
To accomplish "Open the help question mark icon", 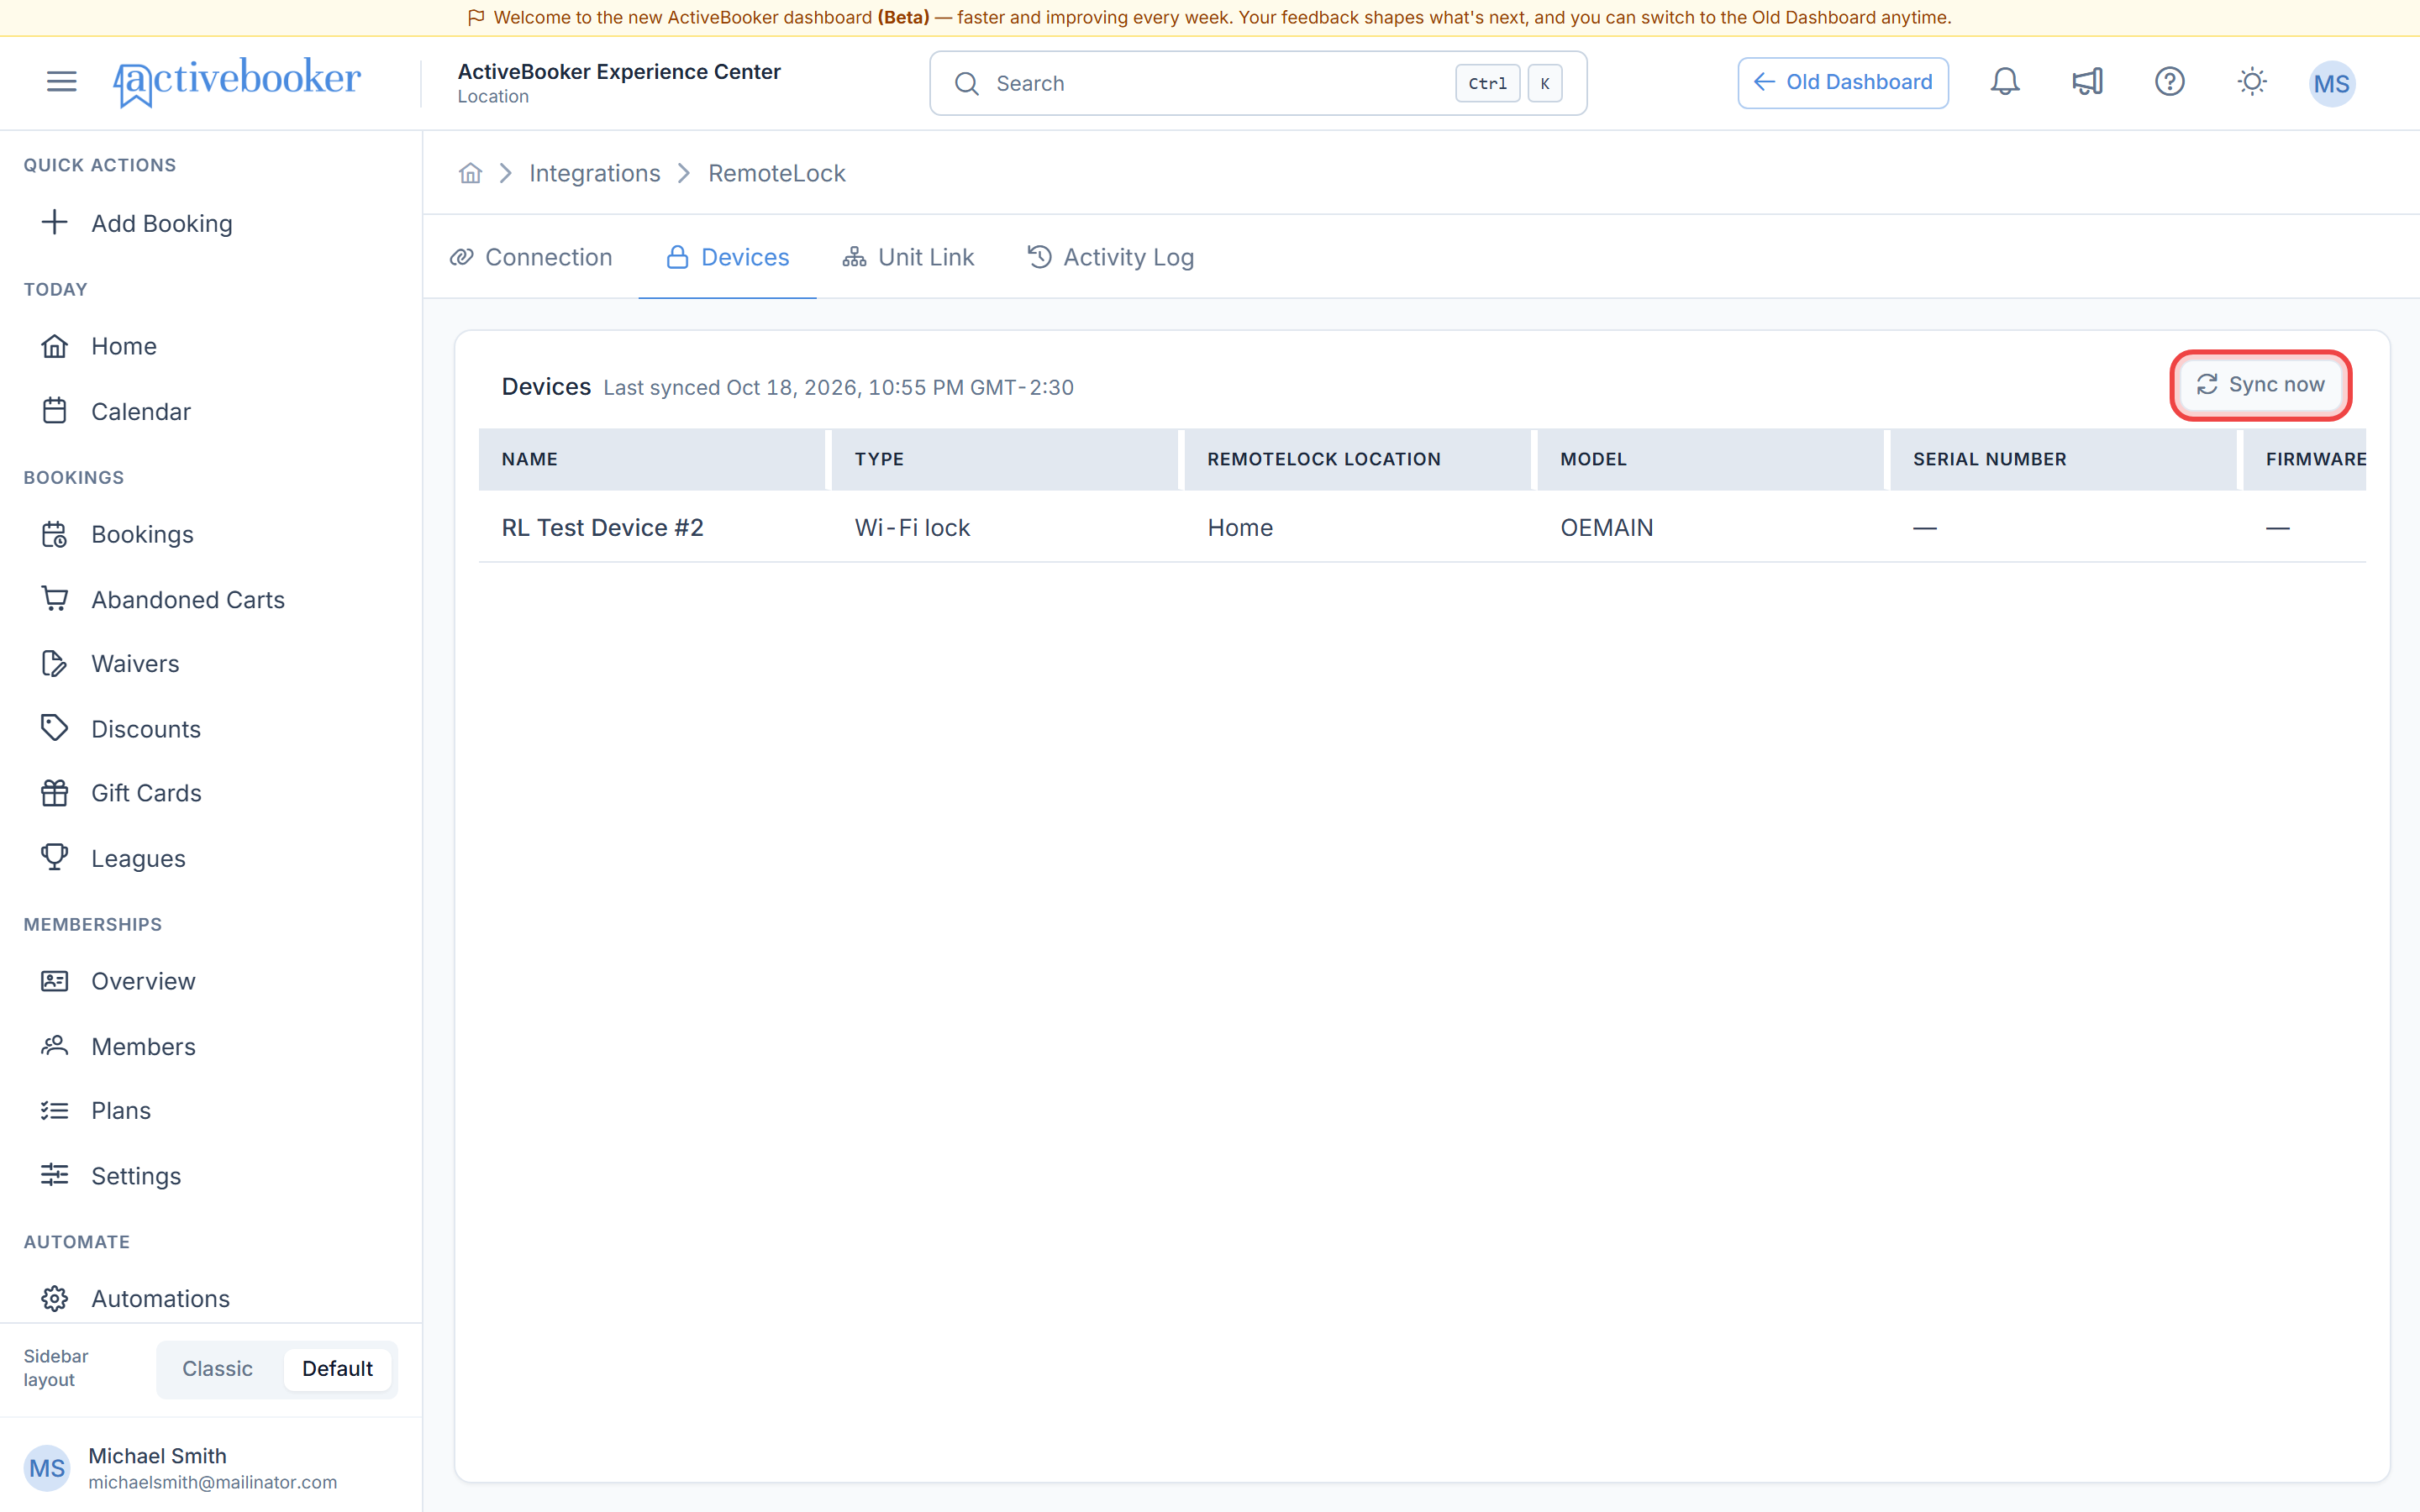I will [x=2169, y=82].
